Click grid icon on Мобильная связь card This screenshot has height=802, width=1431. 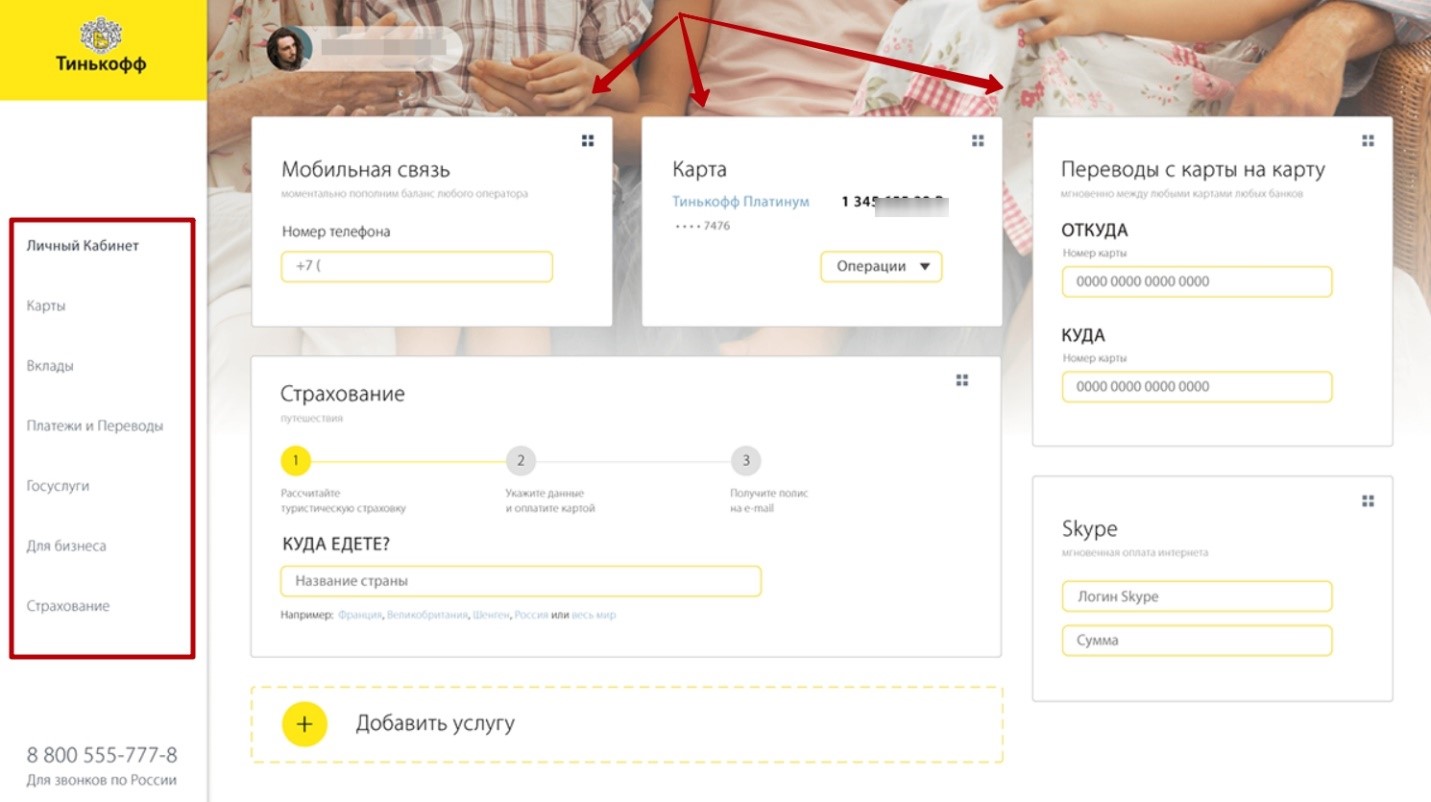point(588,141)
